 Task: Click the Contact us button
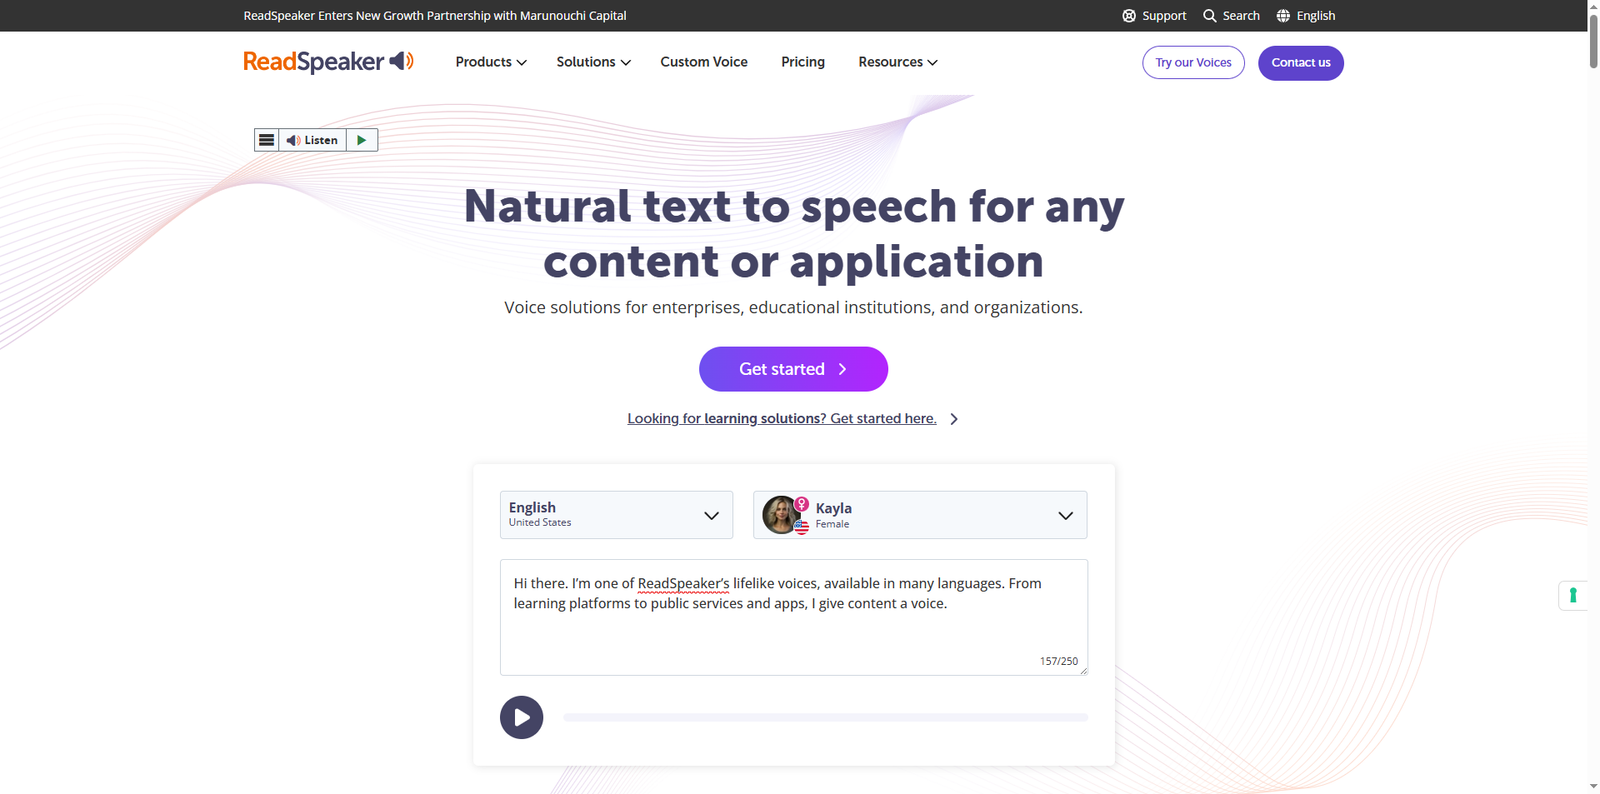point(1301,62)
